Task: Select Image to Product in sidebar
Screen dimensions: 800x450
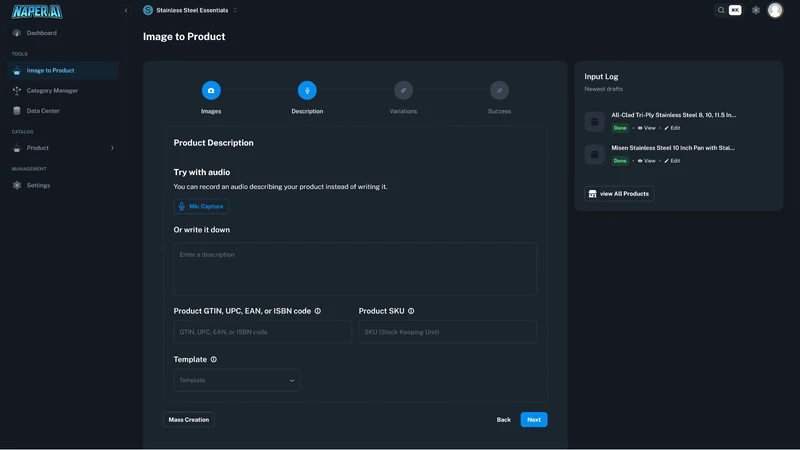Action: (x=63, y=70)
